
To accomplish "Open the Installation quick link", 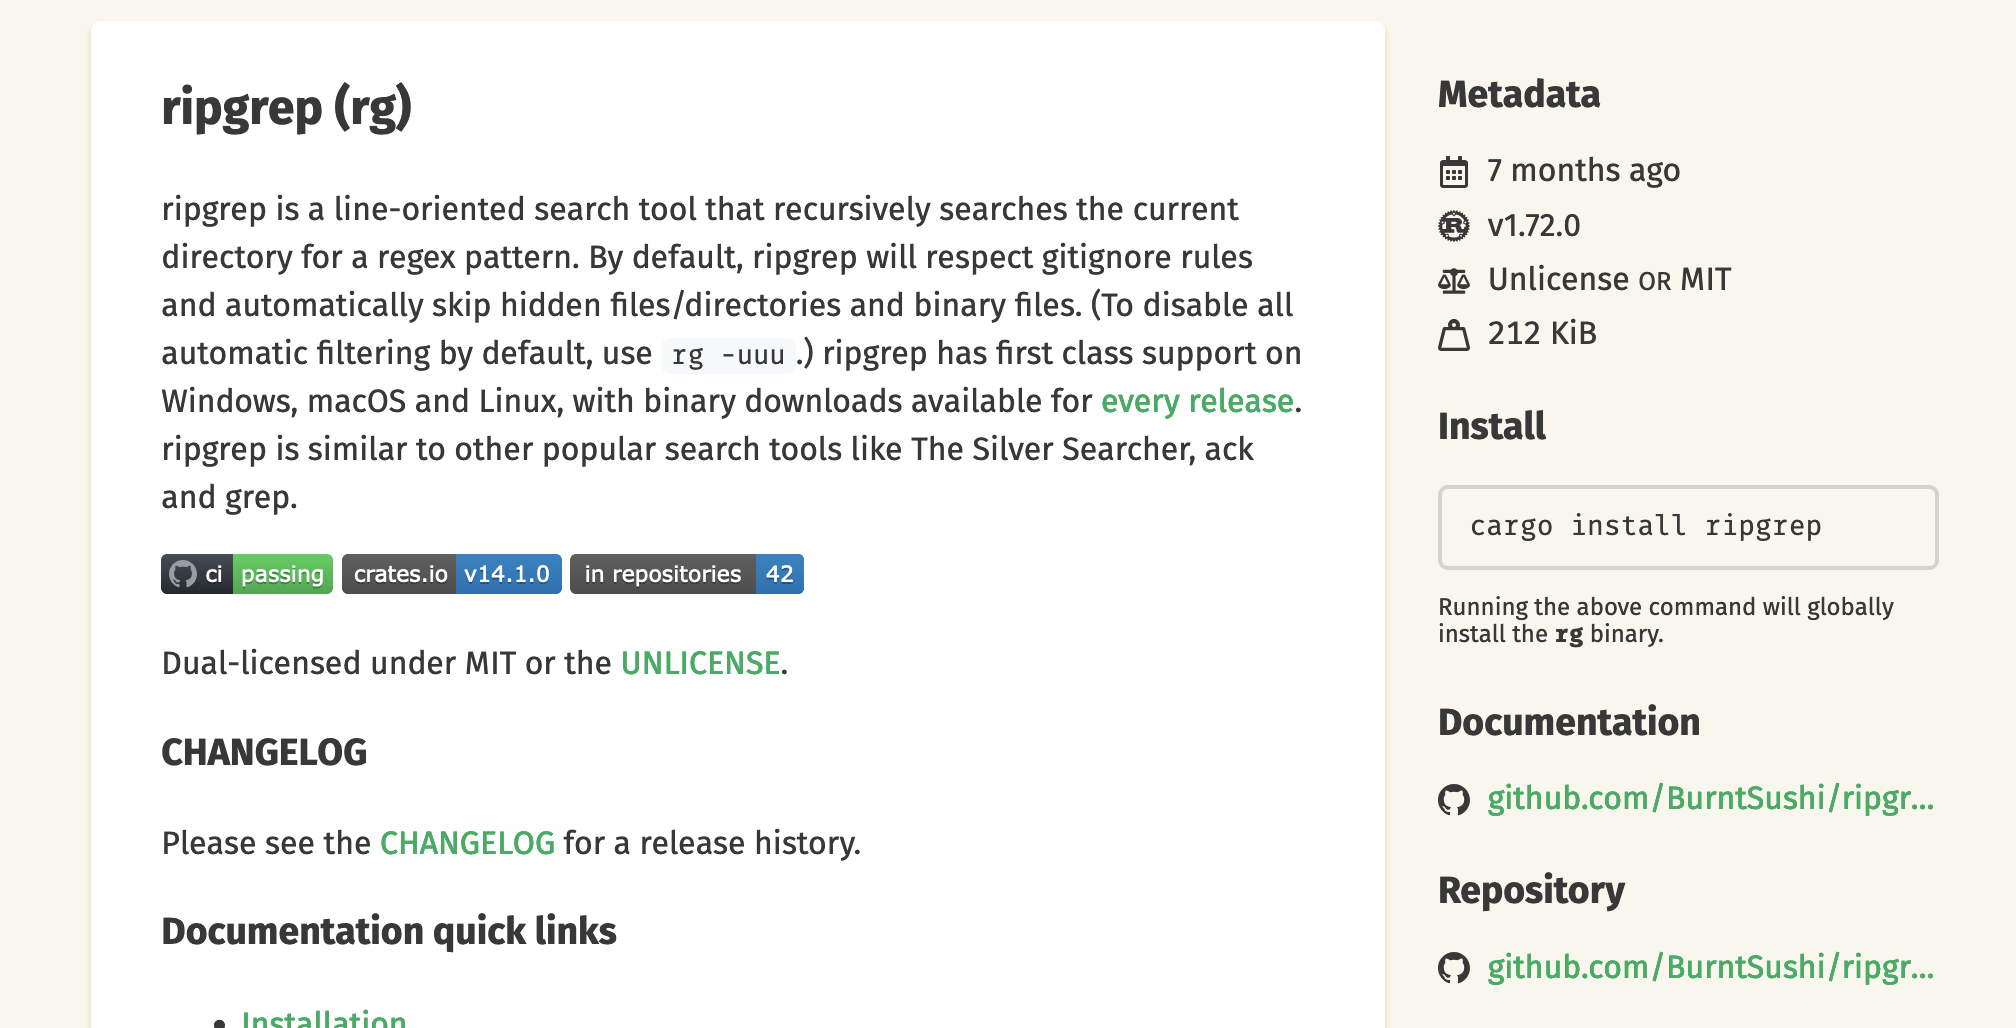I will click(324, 1018).
